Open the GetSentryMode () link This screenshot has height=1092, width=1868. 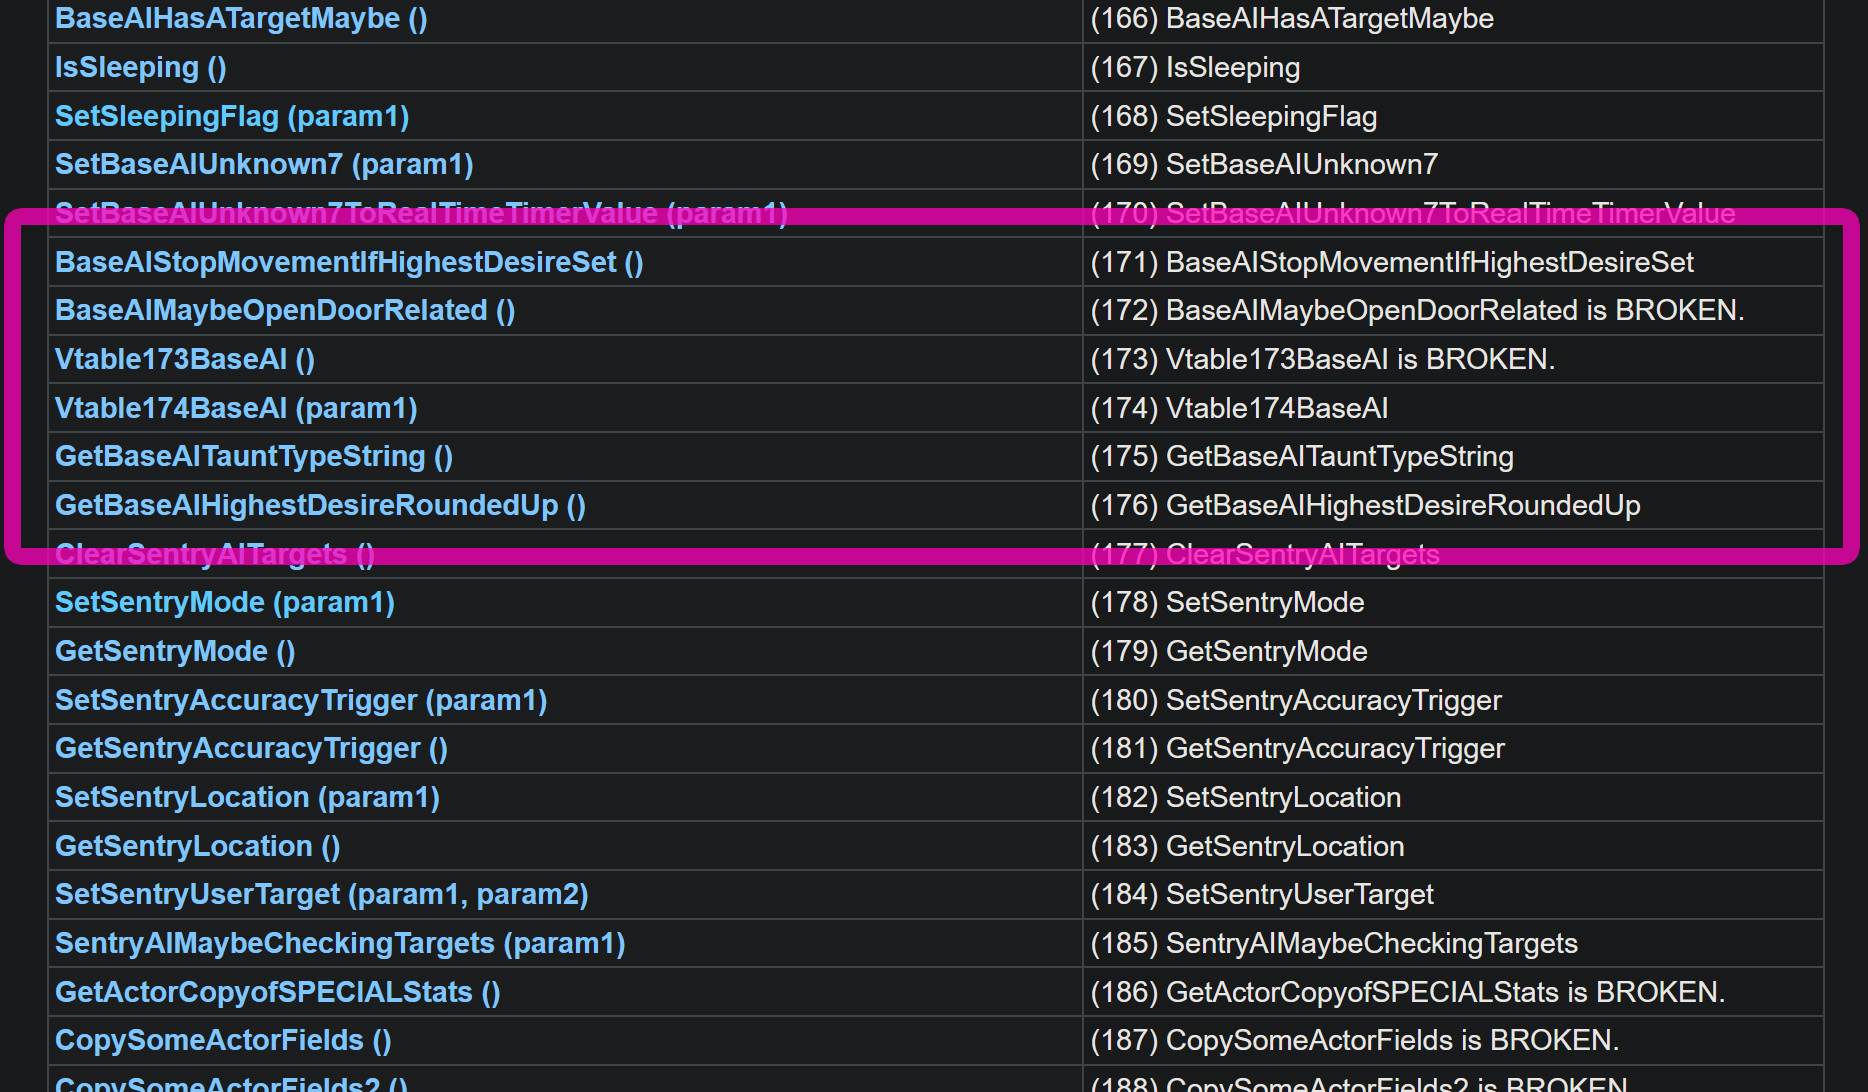tap(175, 651)
